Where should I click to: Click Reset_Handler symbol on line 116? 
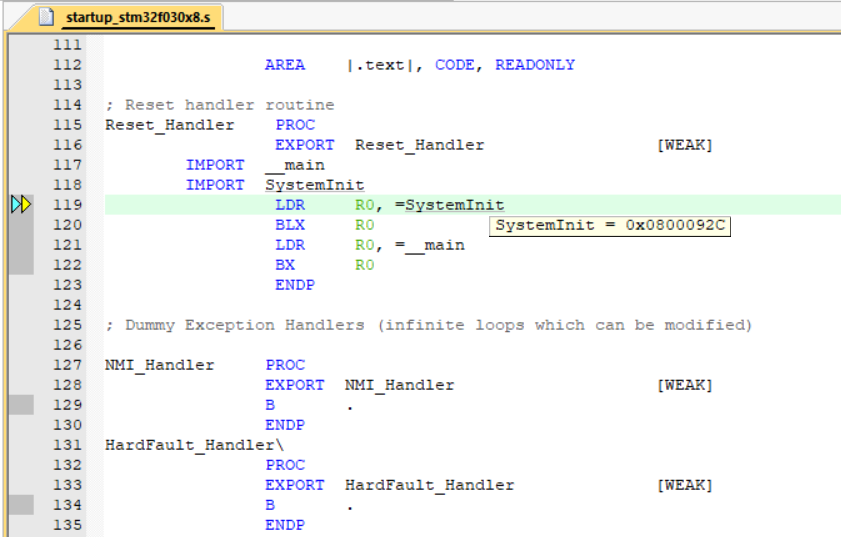click(419, 145)
